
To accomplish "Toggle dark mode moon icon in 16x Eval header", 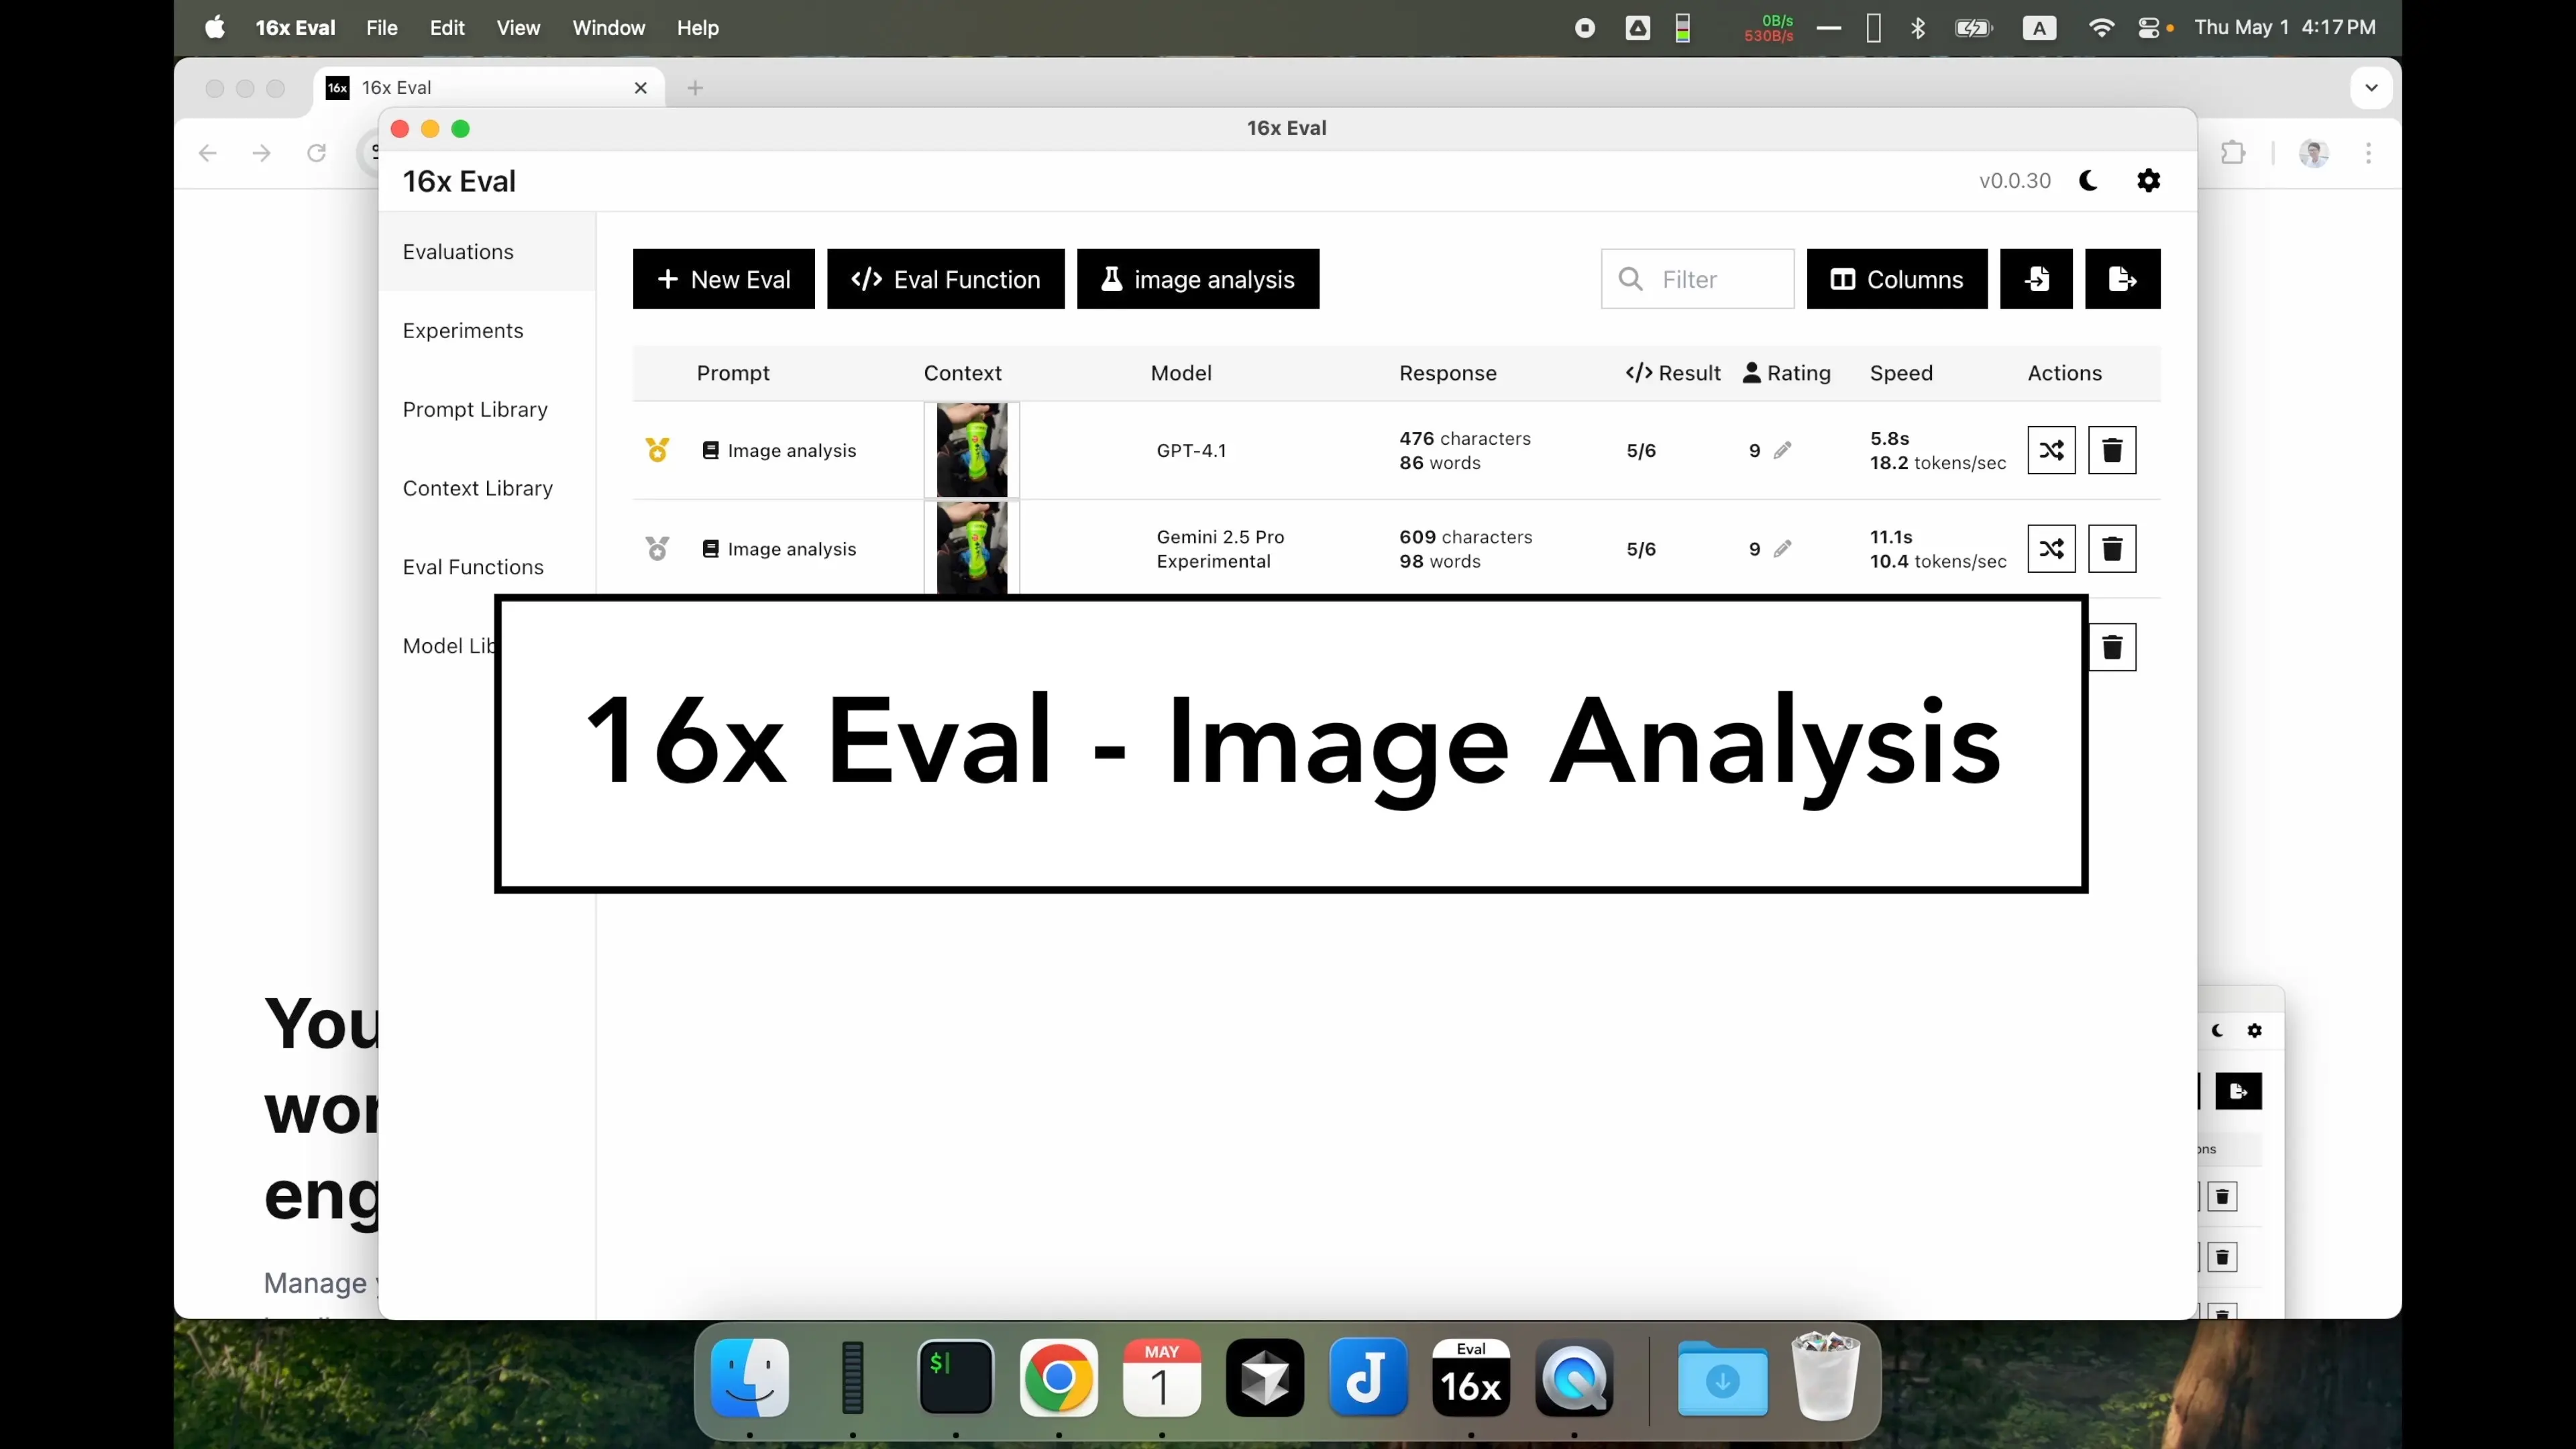I will 2088,181.
